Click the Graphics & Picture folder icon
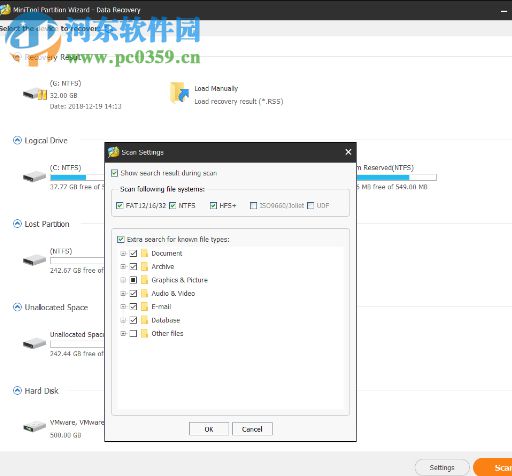 pyautogui.click(x=144, y=280)
